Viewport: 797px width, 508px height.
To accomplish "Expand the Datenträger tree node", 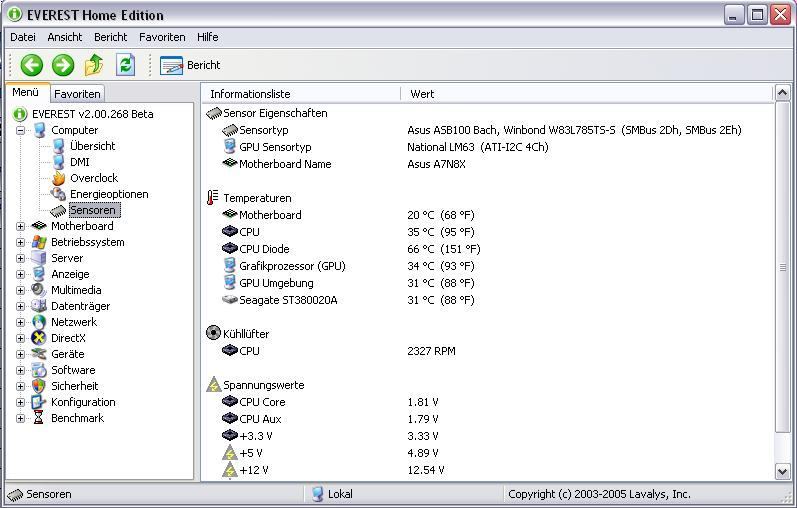I will click(x=20, y=306).
